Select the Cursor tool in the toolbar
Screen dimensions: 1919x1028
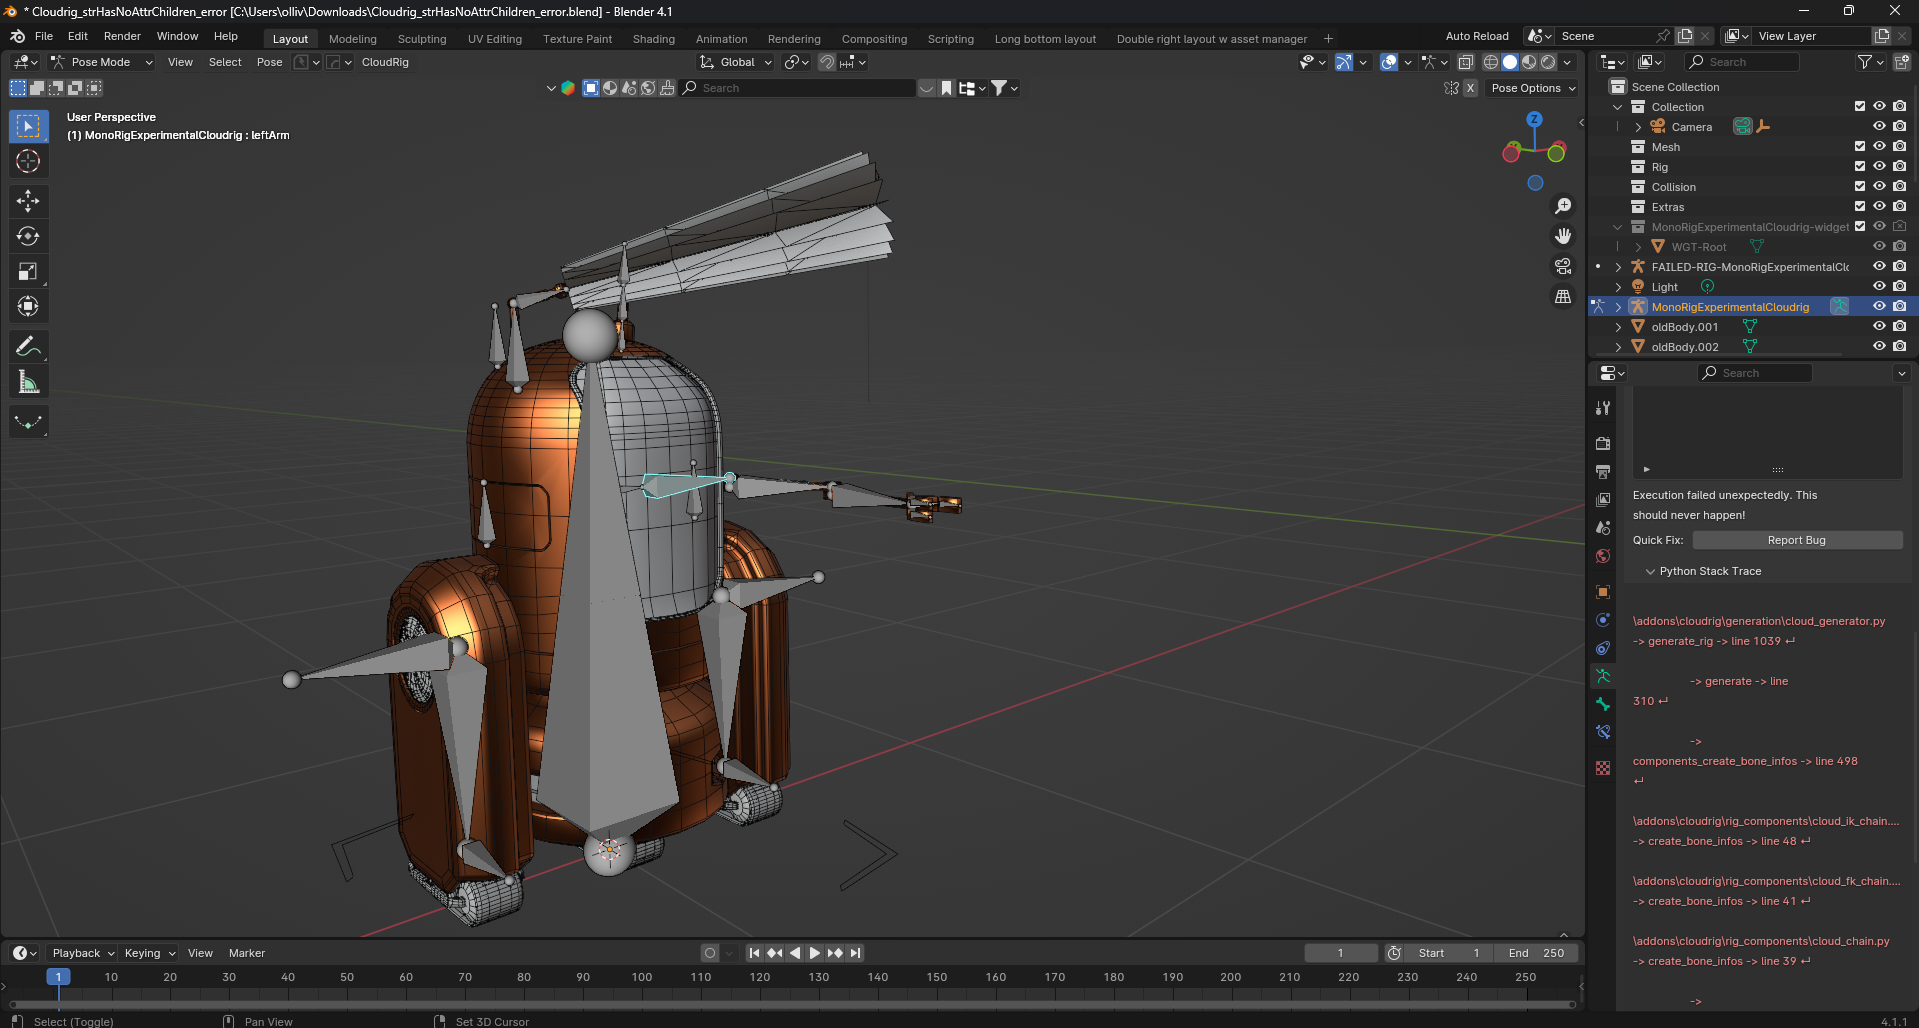(x=28, y=161)
